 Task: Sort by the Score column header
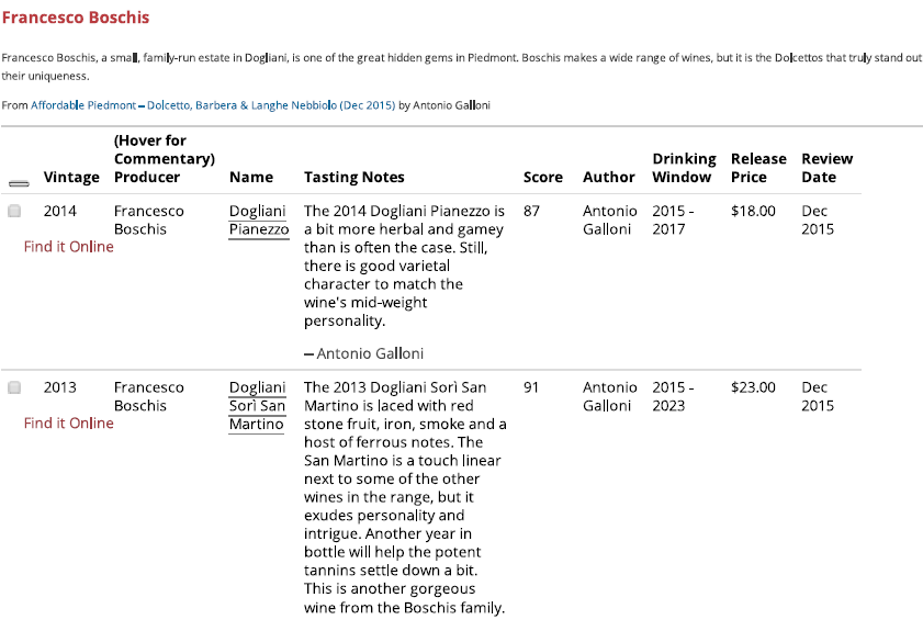543,177
